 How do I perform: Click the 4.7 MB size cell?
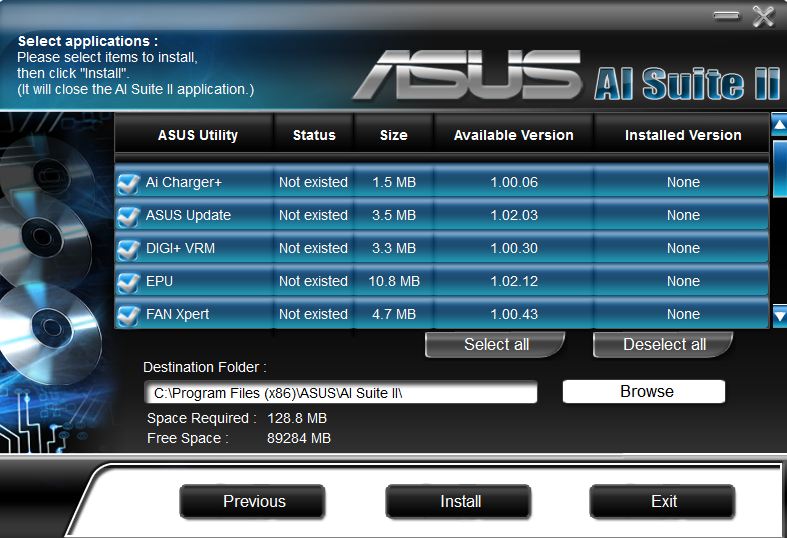pos(394,314)
